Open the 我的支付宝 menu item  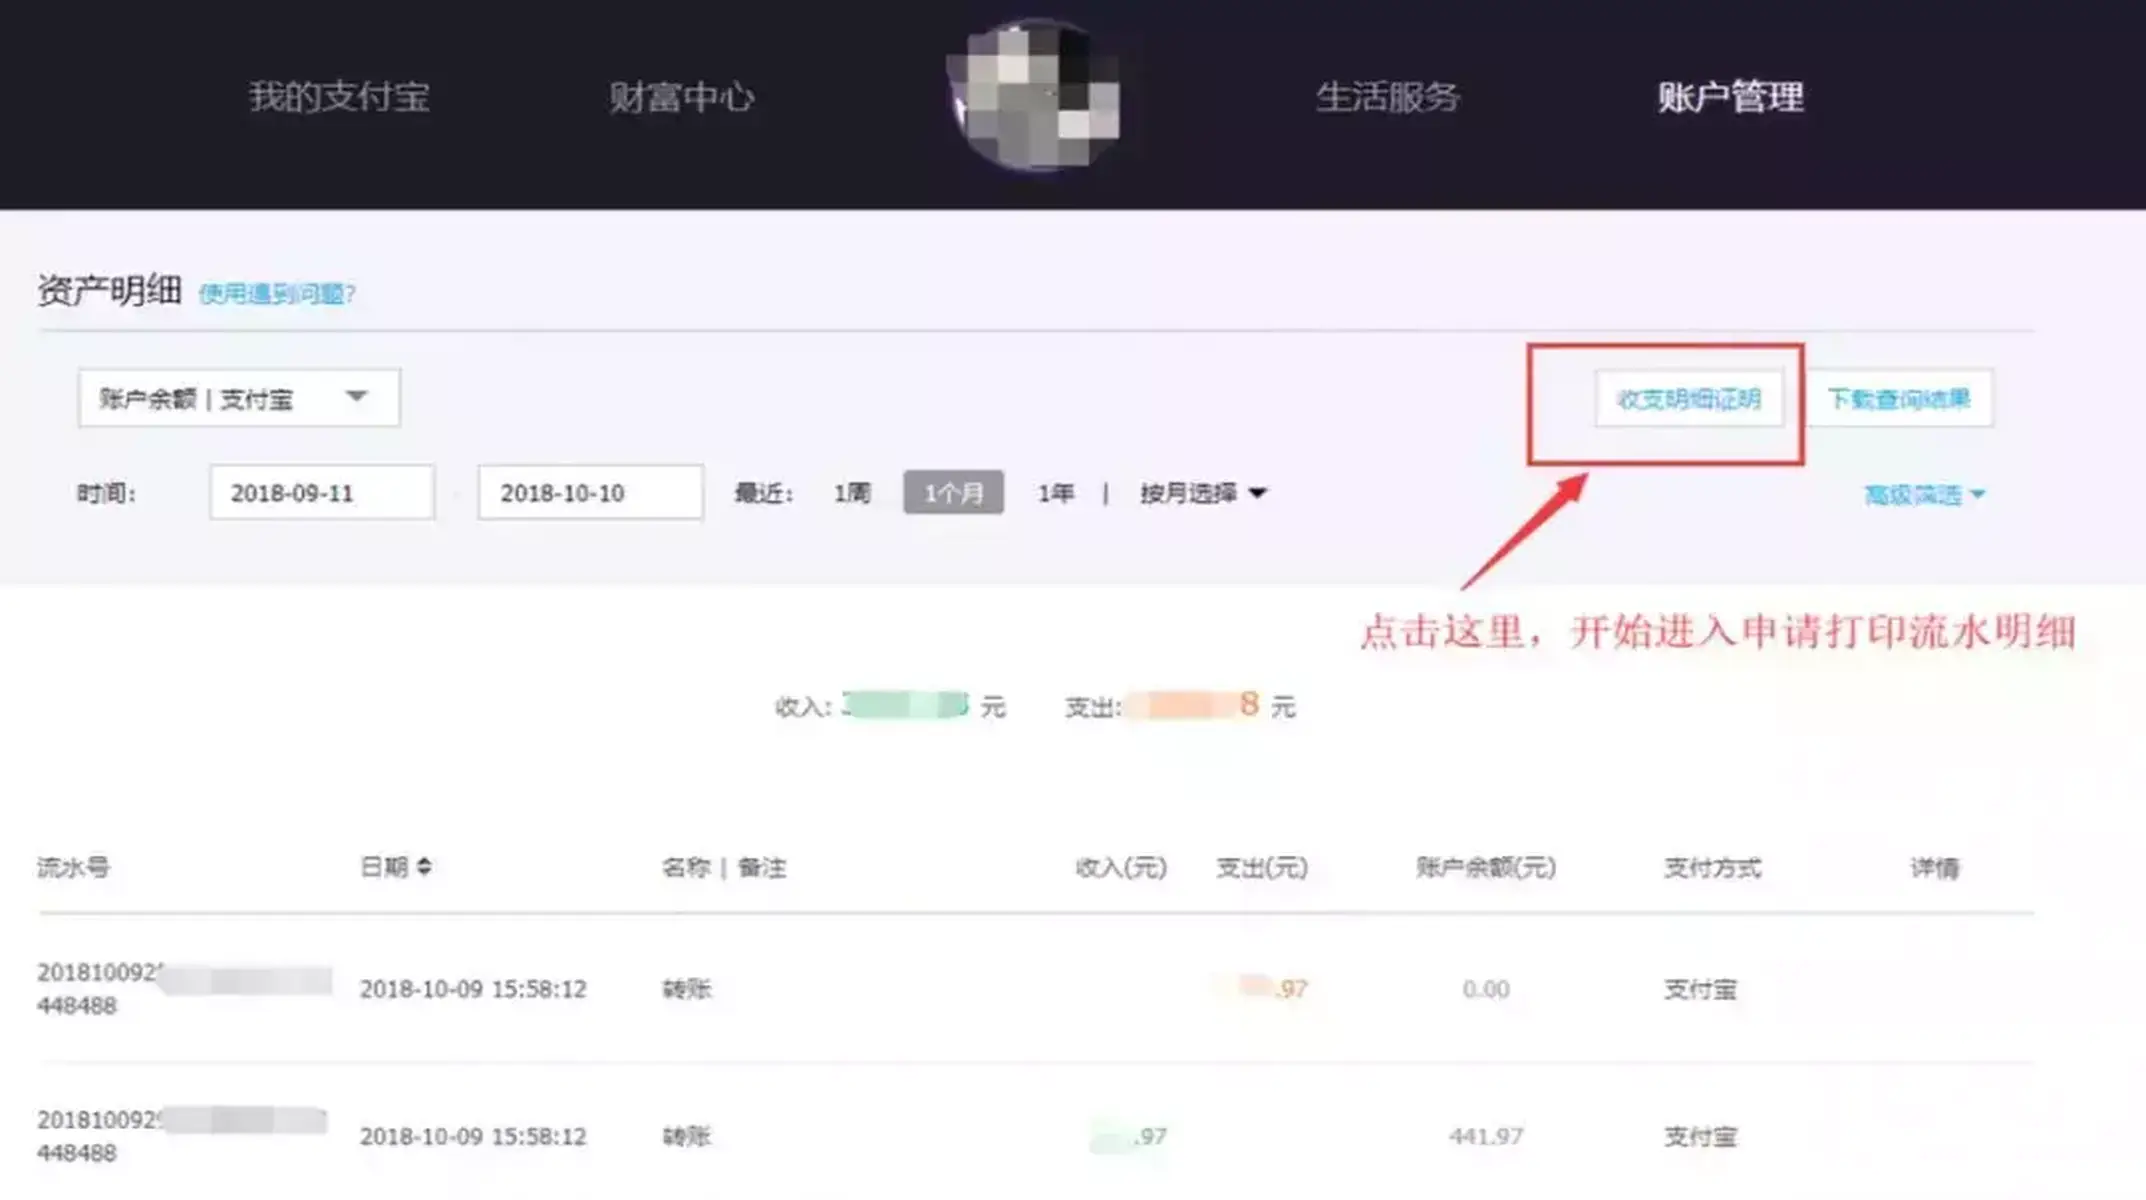(341, 97)
